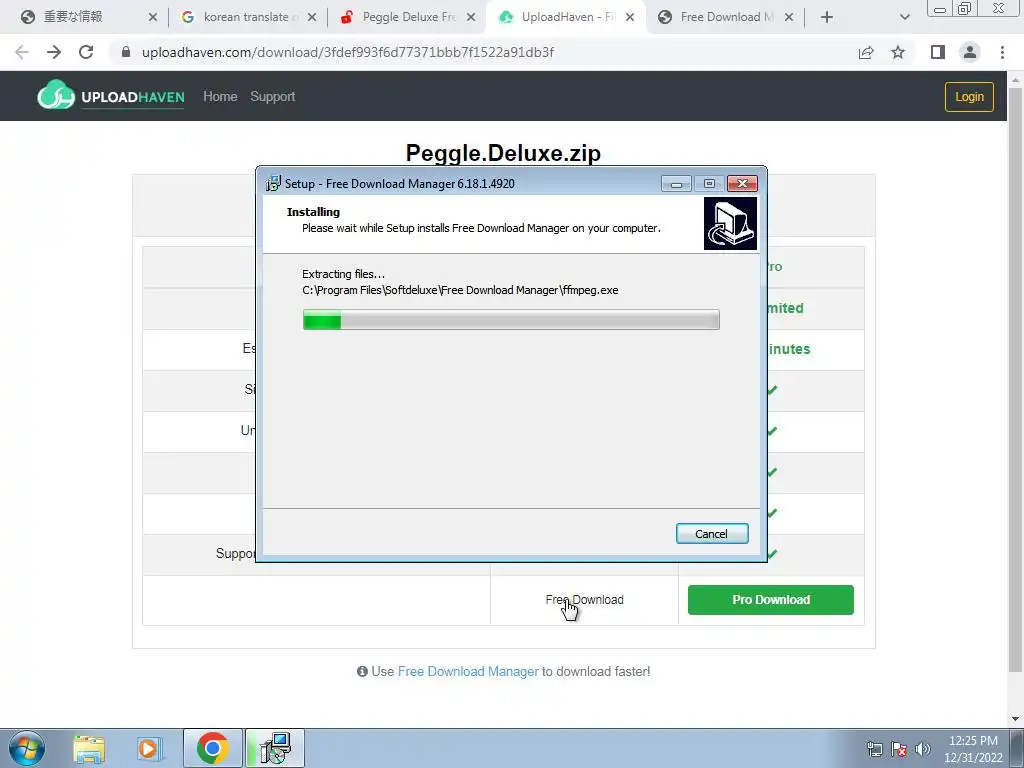
Task: Open the Home navigation link
Action: point(220,97)
